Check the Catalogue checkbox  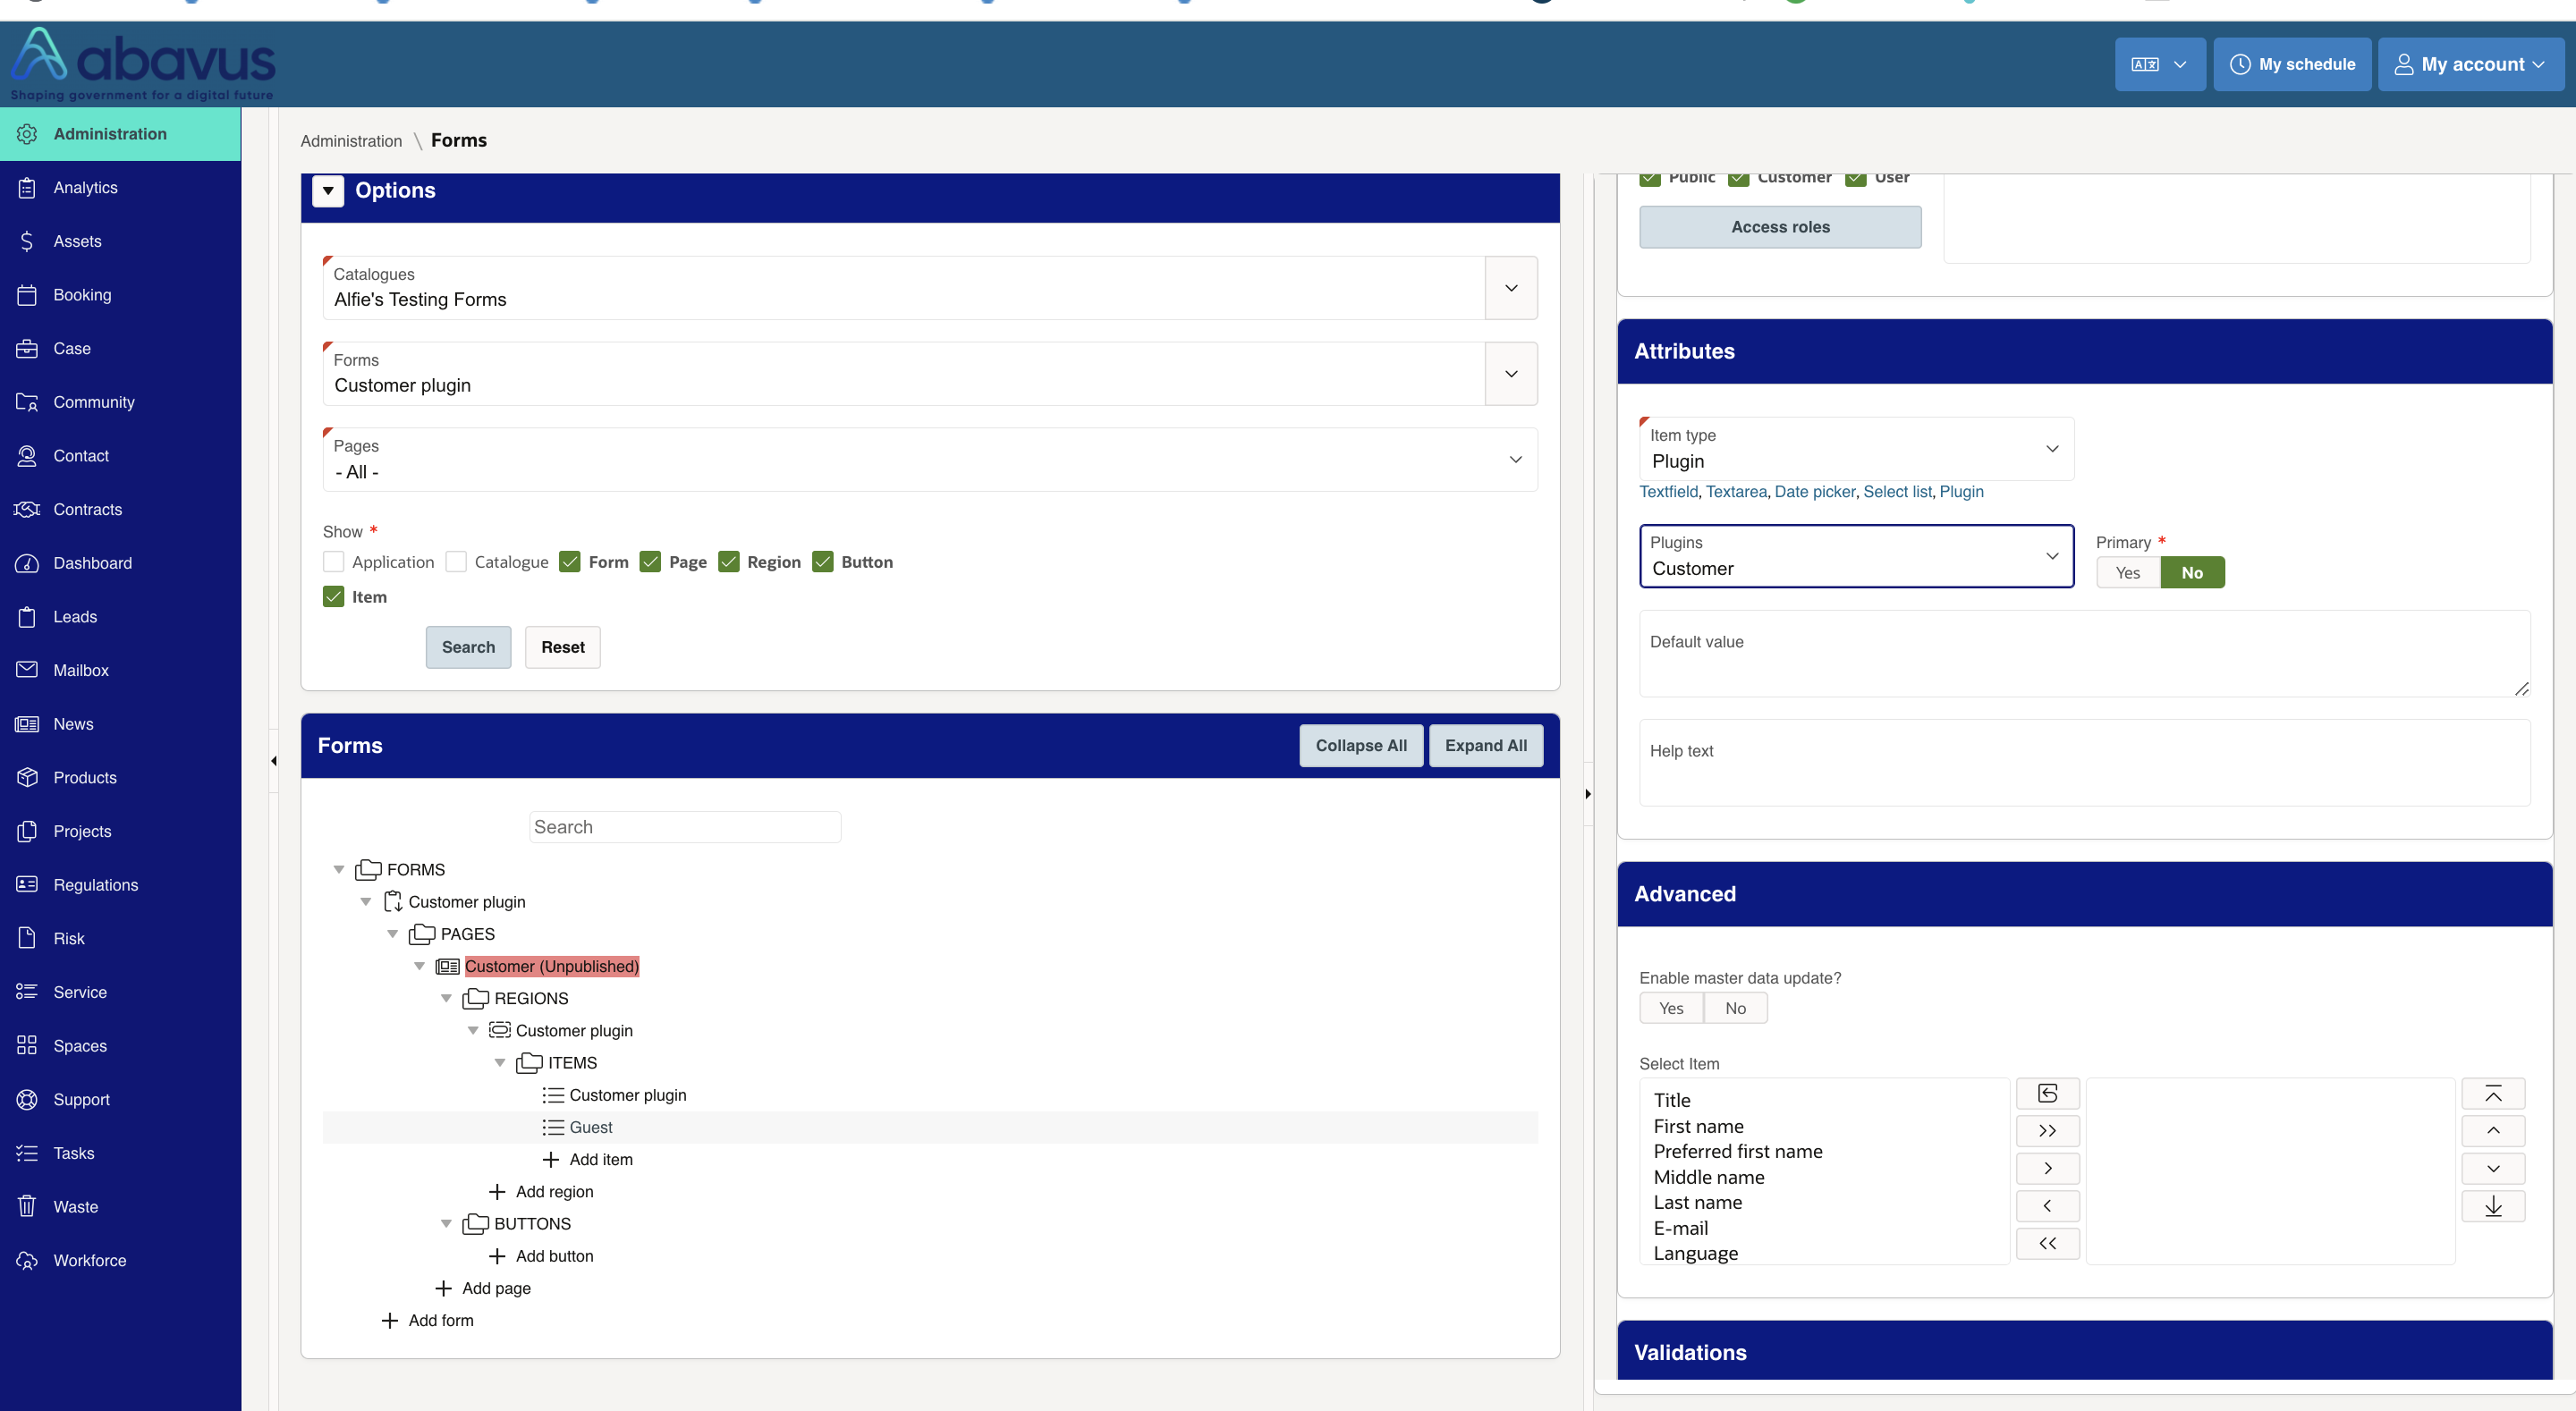pyautogui.click(x=456, y=562)
